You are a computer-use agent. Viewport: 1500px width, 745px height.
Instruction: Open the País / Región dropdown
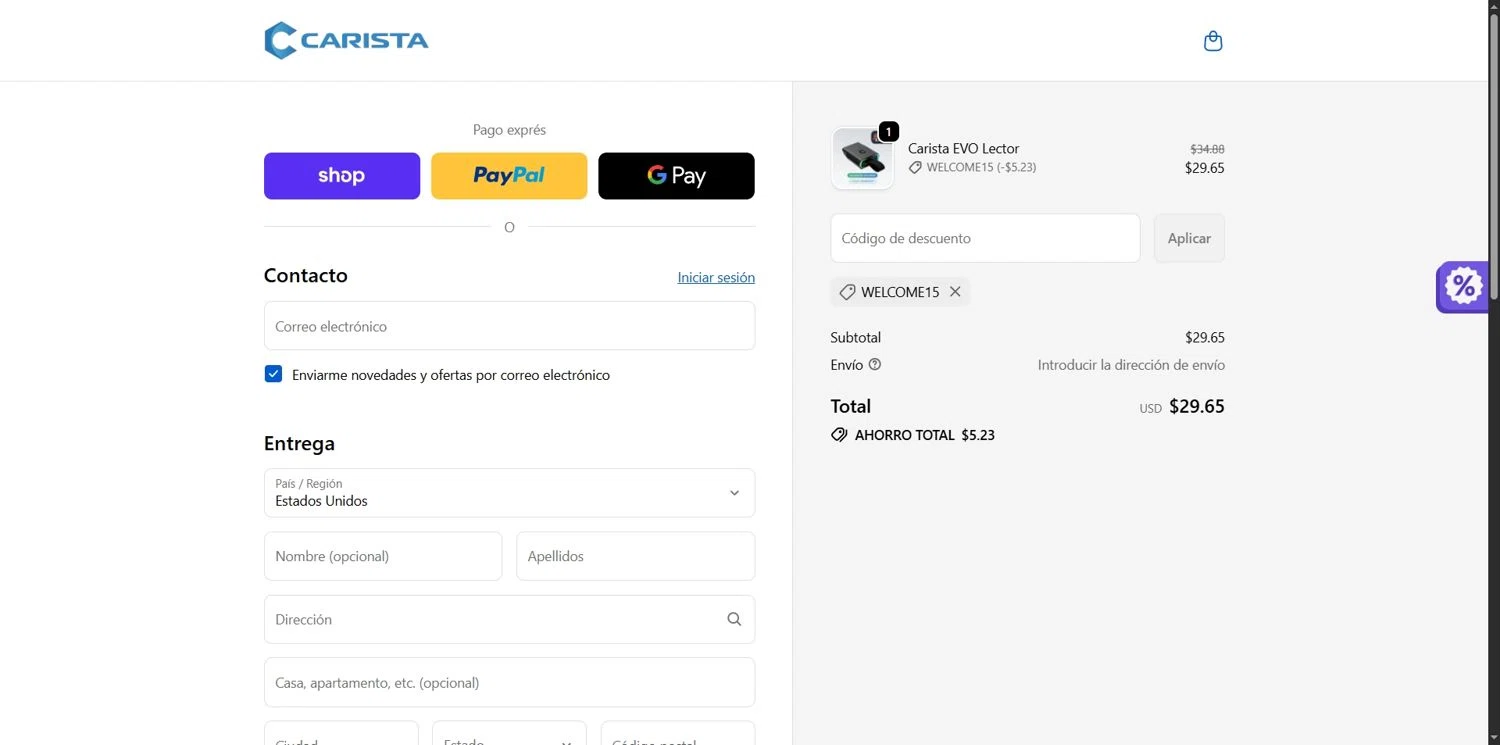(509, 493)
